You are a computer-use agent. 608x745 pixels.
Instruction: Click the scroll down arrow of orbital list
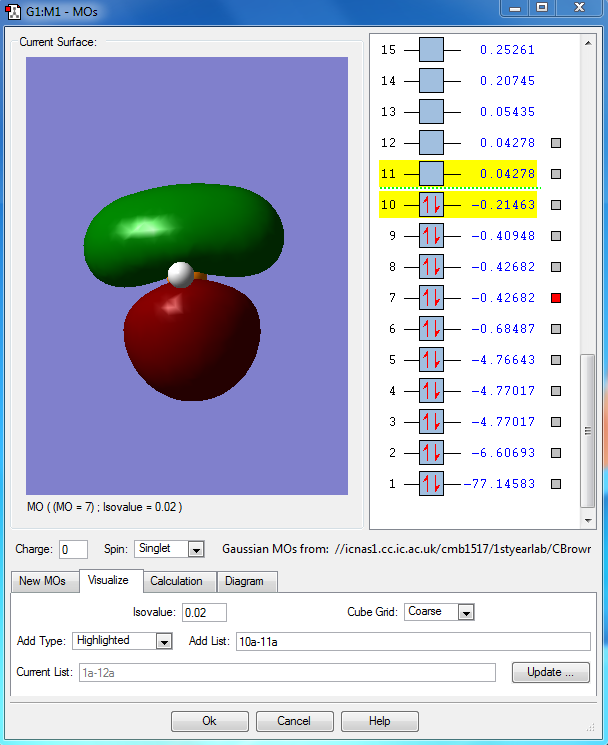588,521
